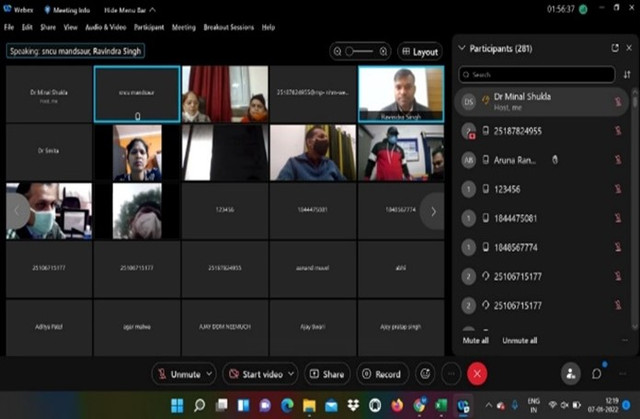
Task: Open the Audio & Video menu
Action: pos(105,27)
